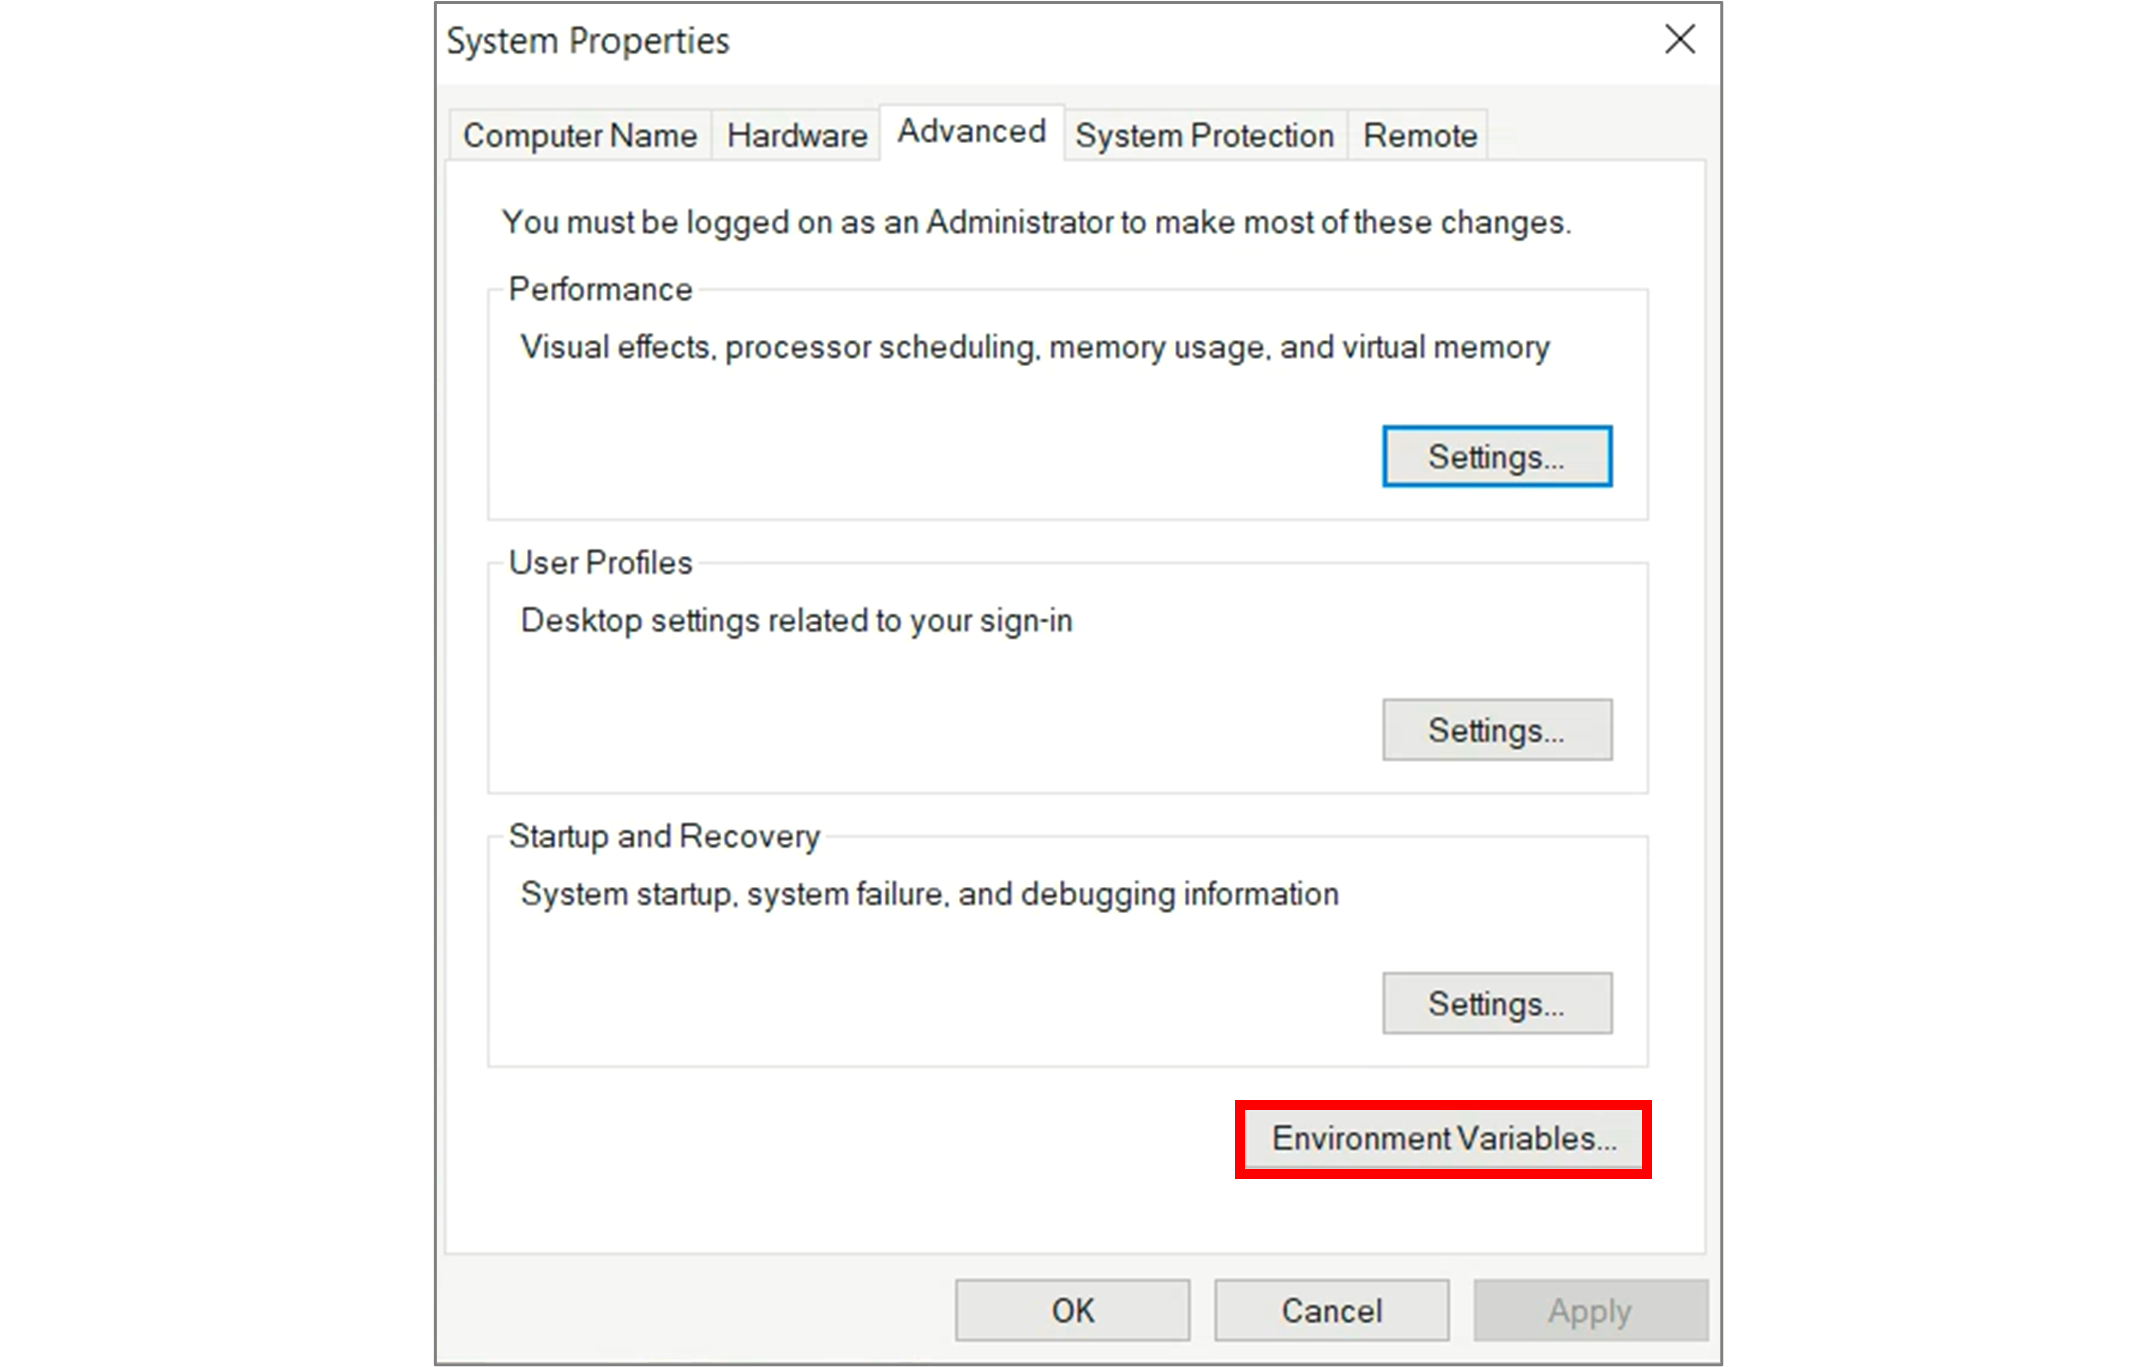Confirm with the OK button

pyautogui.click(x=1072, y=1310)
